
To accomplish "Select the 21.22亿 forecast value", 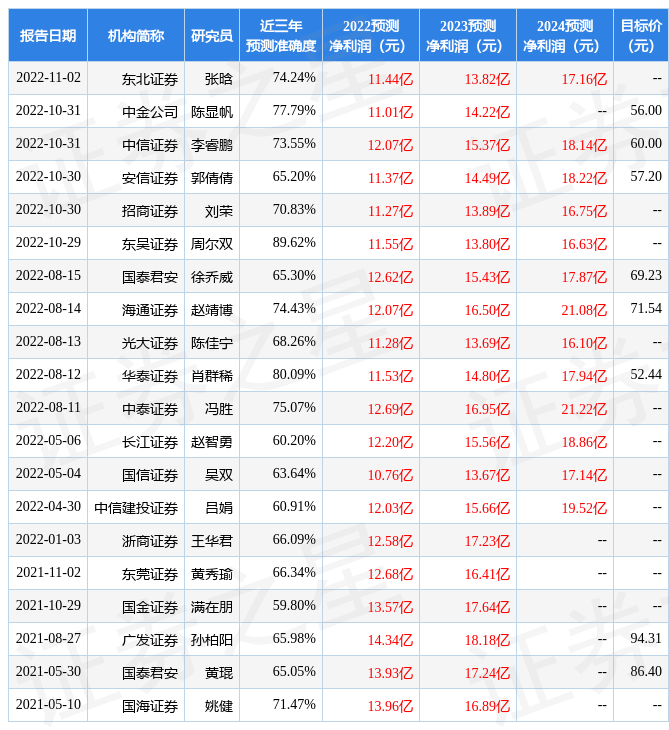I will [584, 408].
